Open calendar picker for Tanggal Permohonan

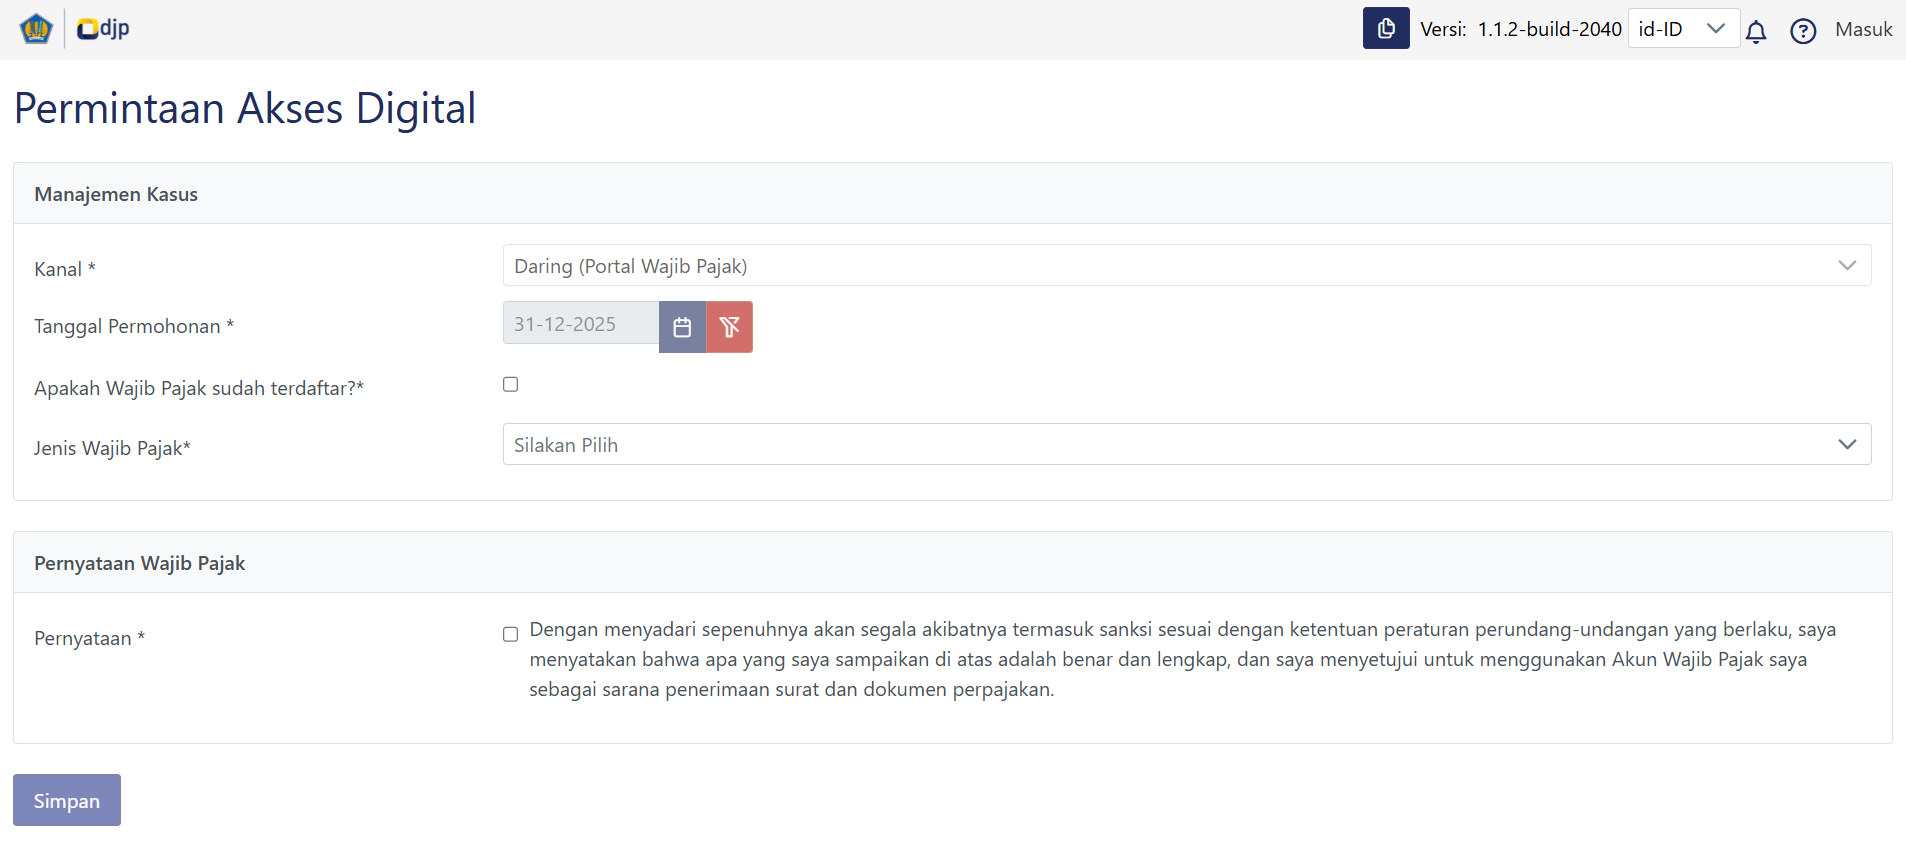(682, 327)
